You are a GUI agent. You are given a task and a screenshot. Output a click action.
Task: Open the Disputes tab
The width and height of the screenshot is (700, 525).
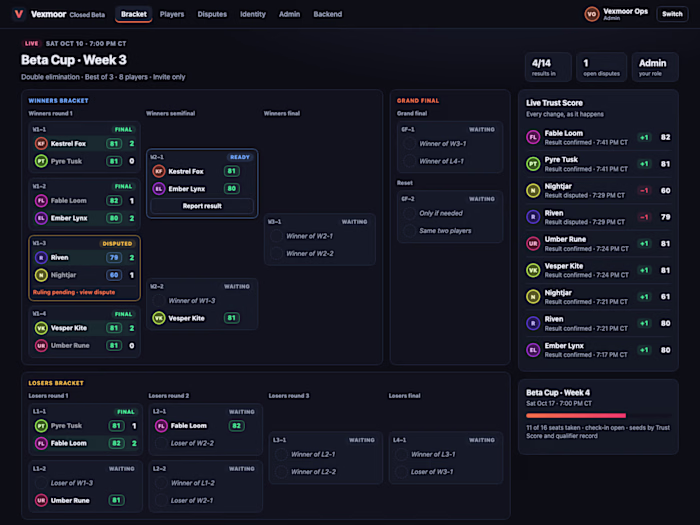click(x=212, y=14)
